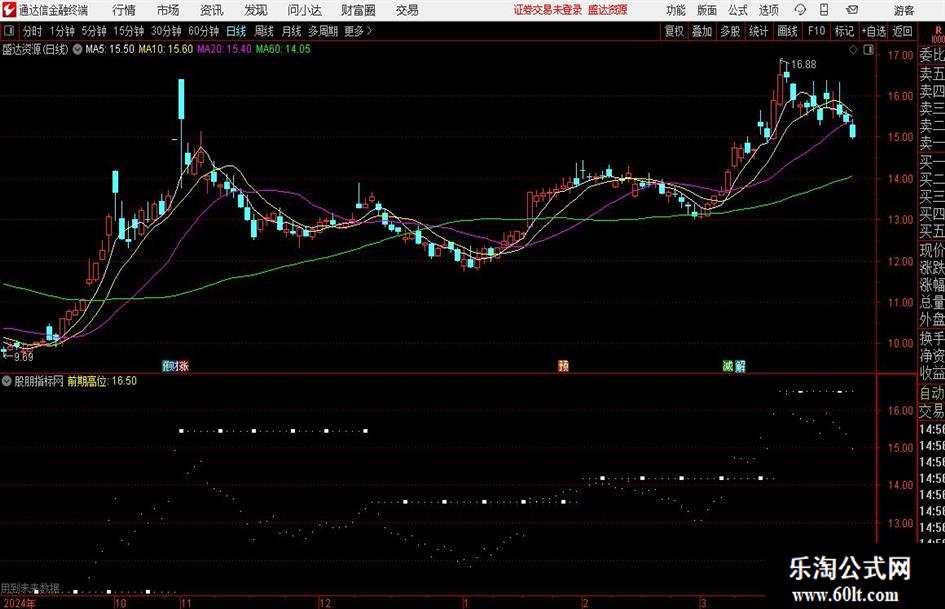The height and width of the screenshot is (609, 945).
Task: Switch to 15分钟 chart period
Action: pos(129,31)
